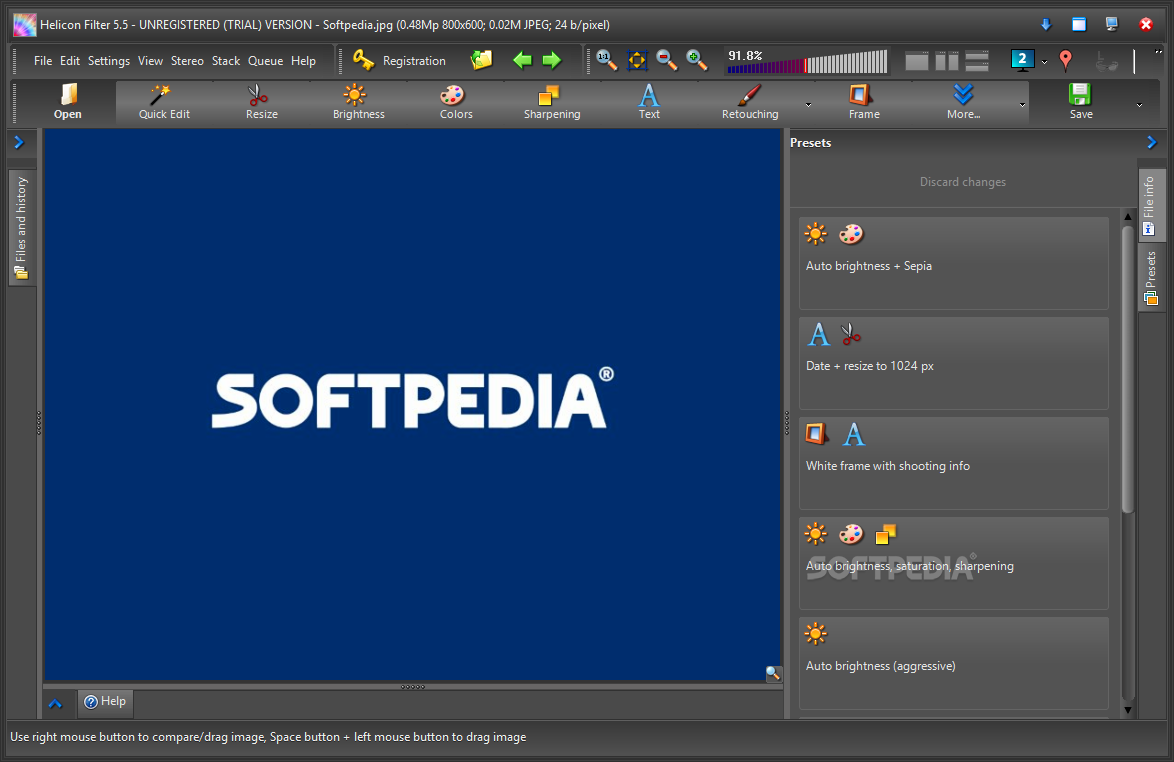
Task: Open the Frame tool
Action: click(863, 102)
